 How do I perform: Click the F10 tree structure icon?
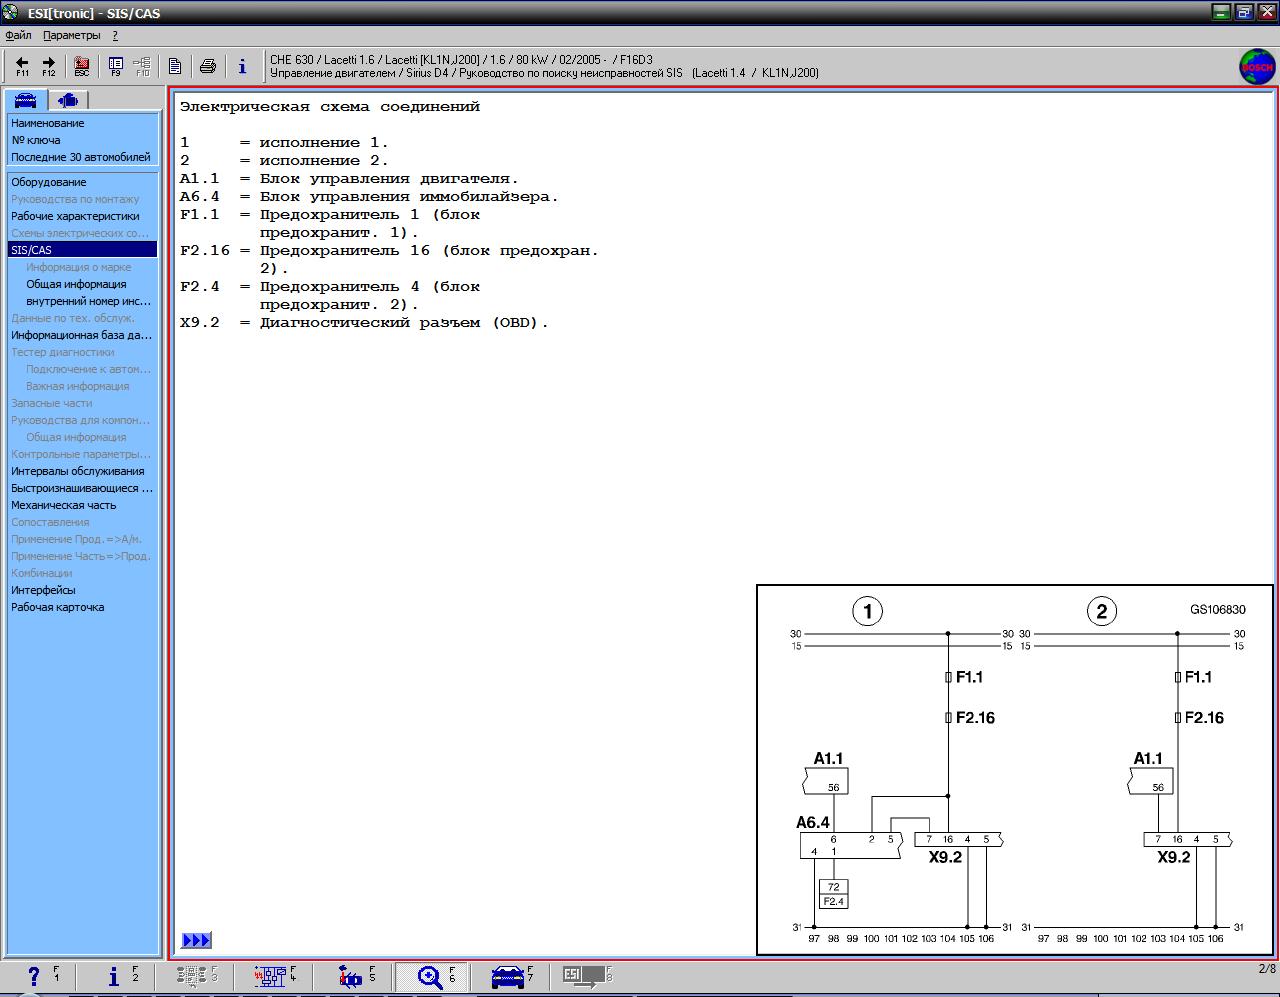coord(142,66)
